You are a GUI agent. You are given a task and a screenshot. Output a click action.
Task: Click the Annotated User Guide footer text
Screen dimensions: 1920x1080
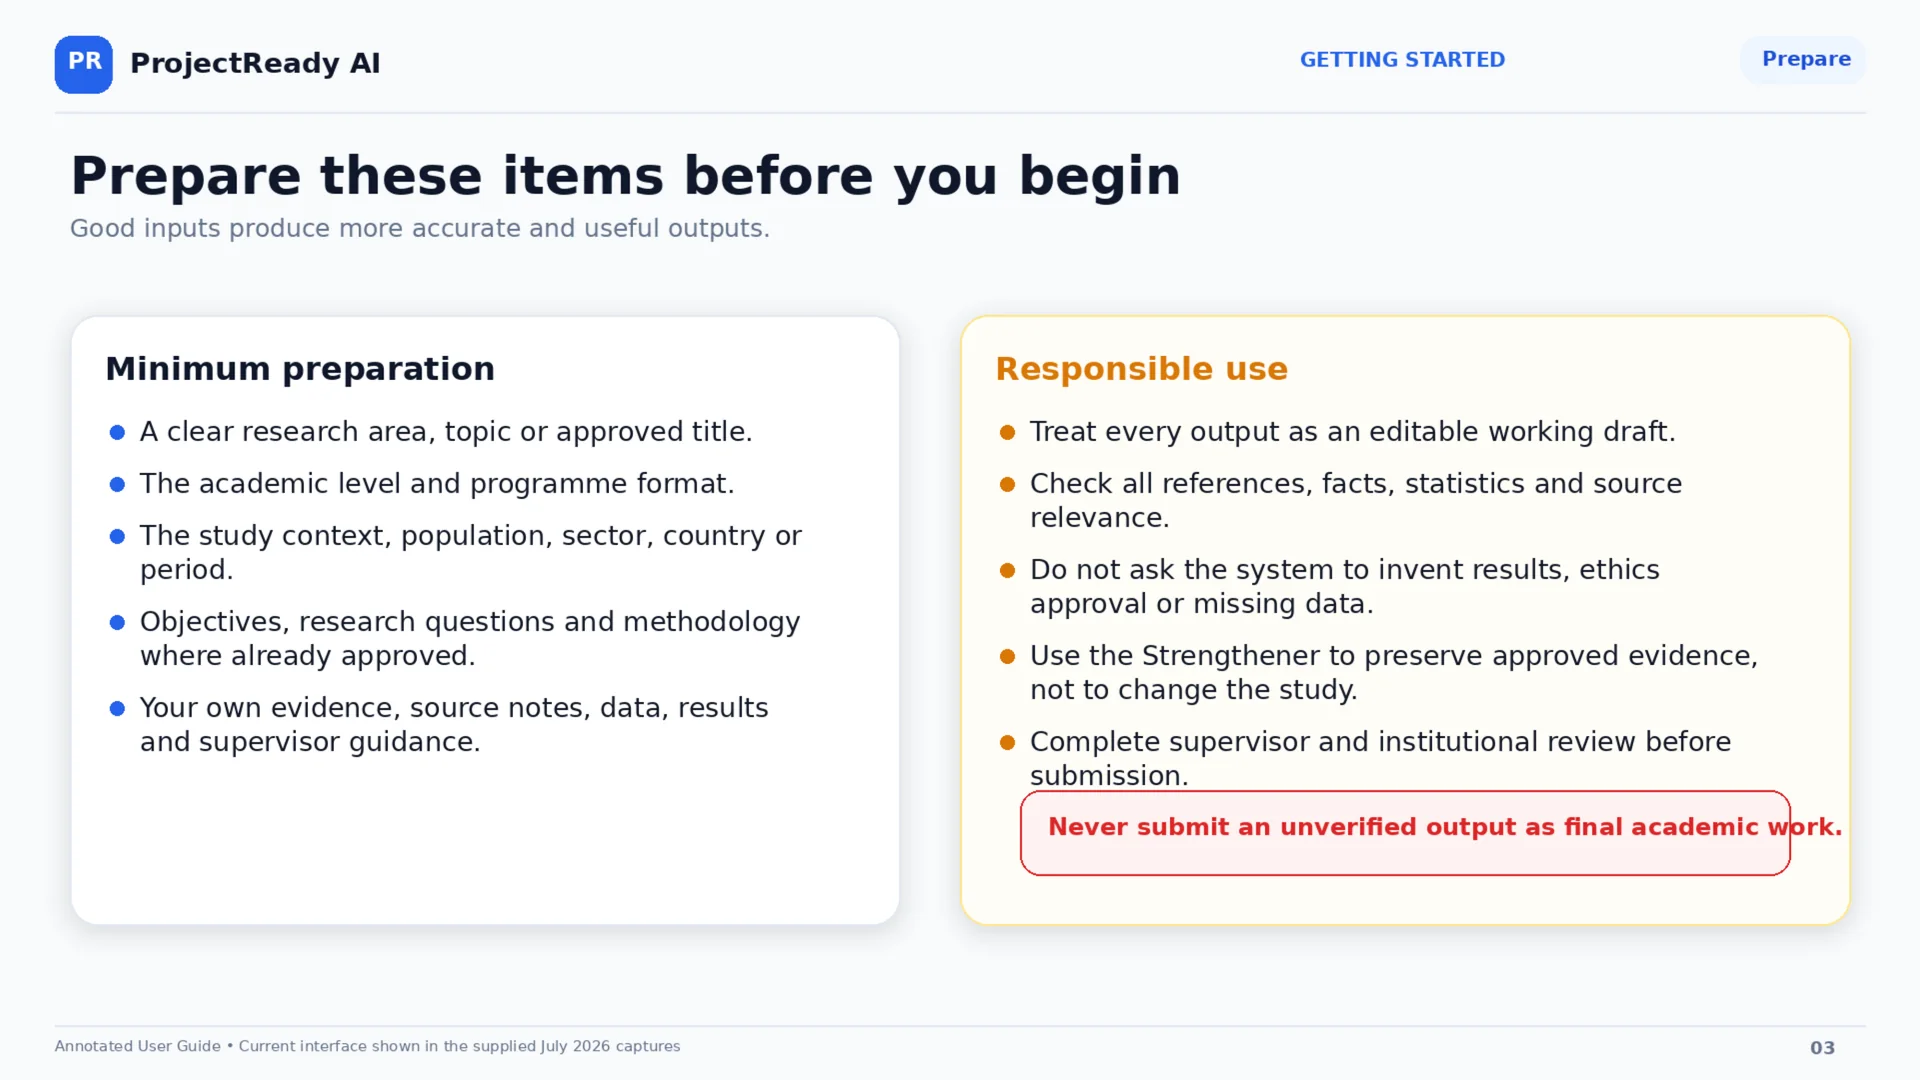click(367, 1046)
